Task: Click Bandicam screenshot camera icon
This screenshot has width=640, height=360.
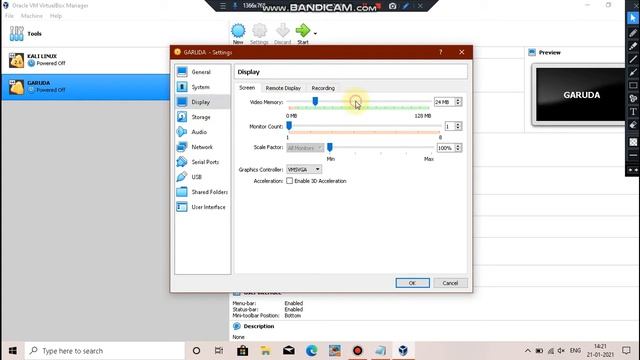Action: 392,6
